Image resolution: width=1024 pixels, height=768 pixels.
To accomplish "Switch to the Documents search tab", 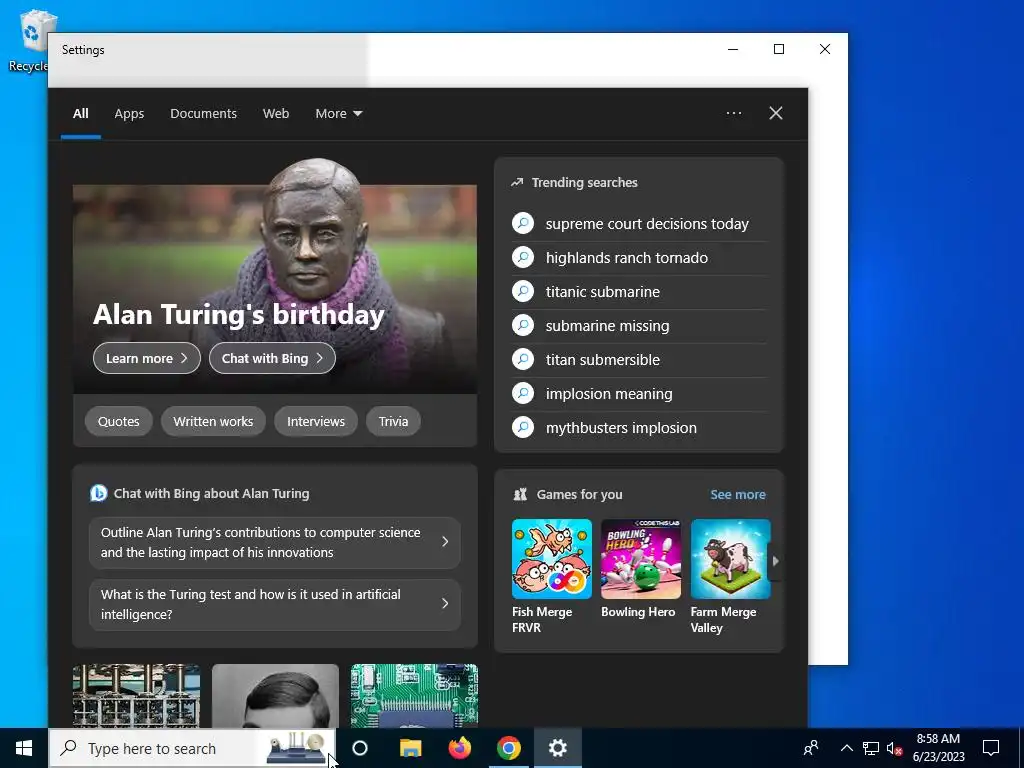I will tap(203, 114).
